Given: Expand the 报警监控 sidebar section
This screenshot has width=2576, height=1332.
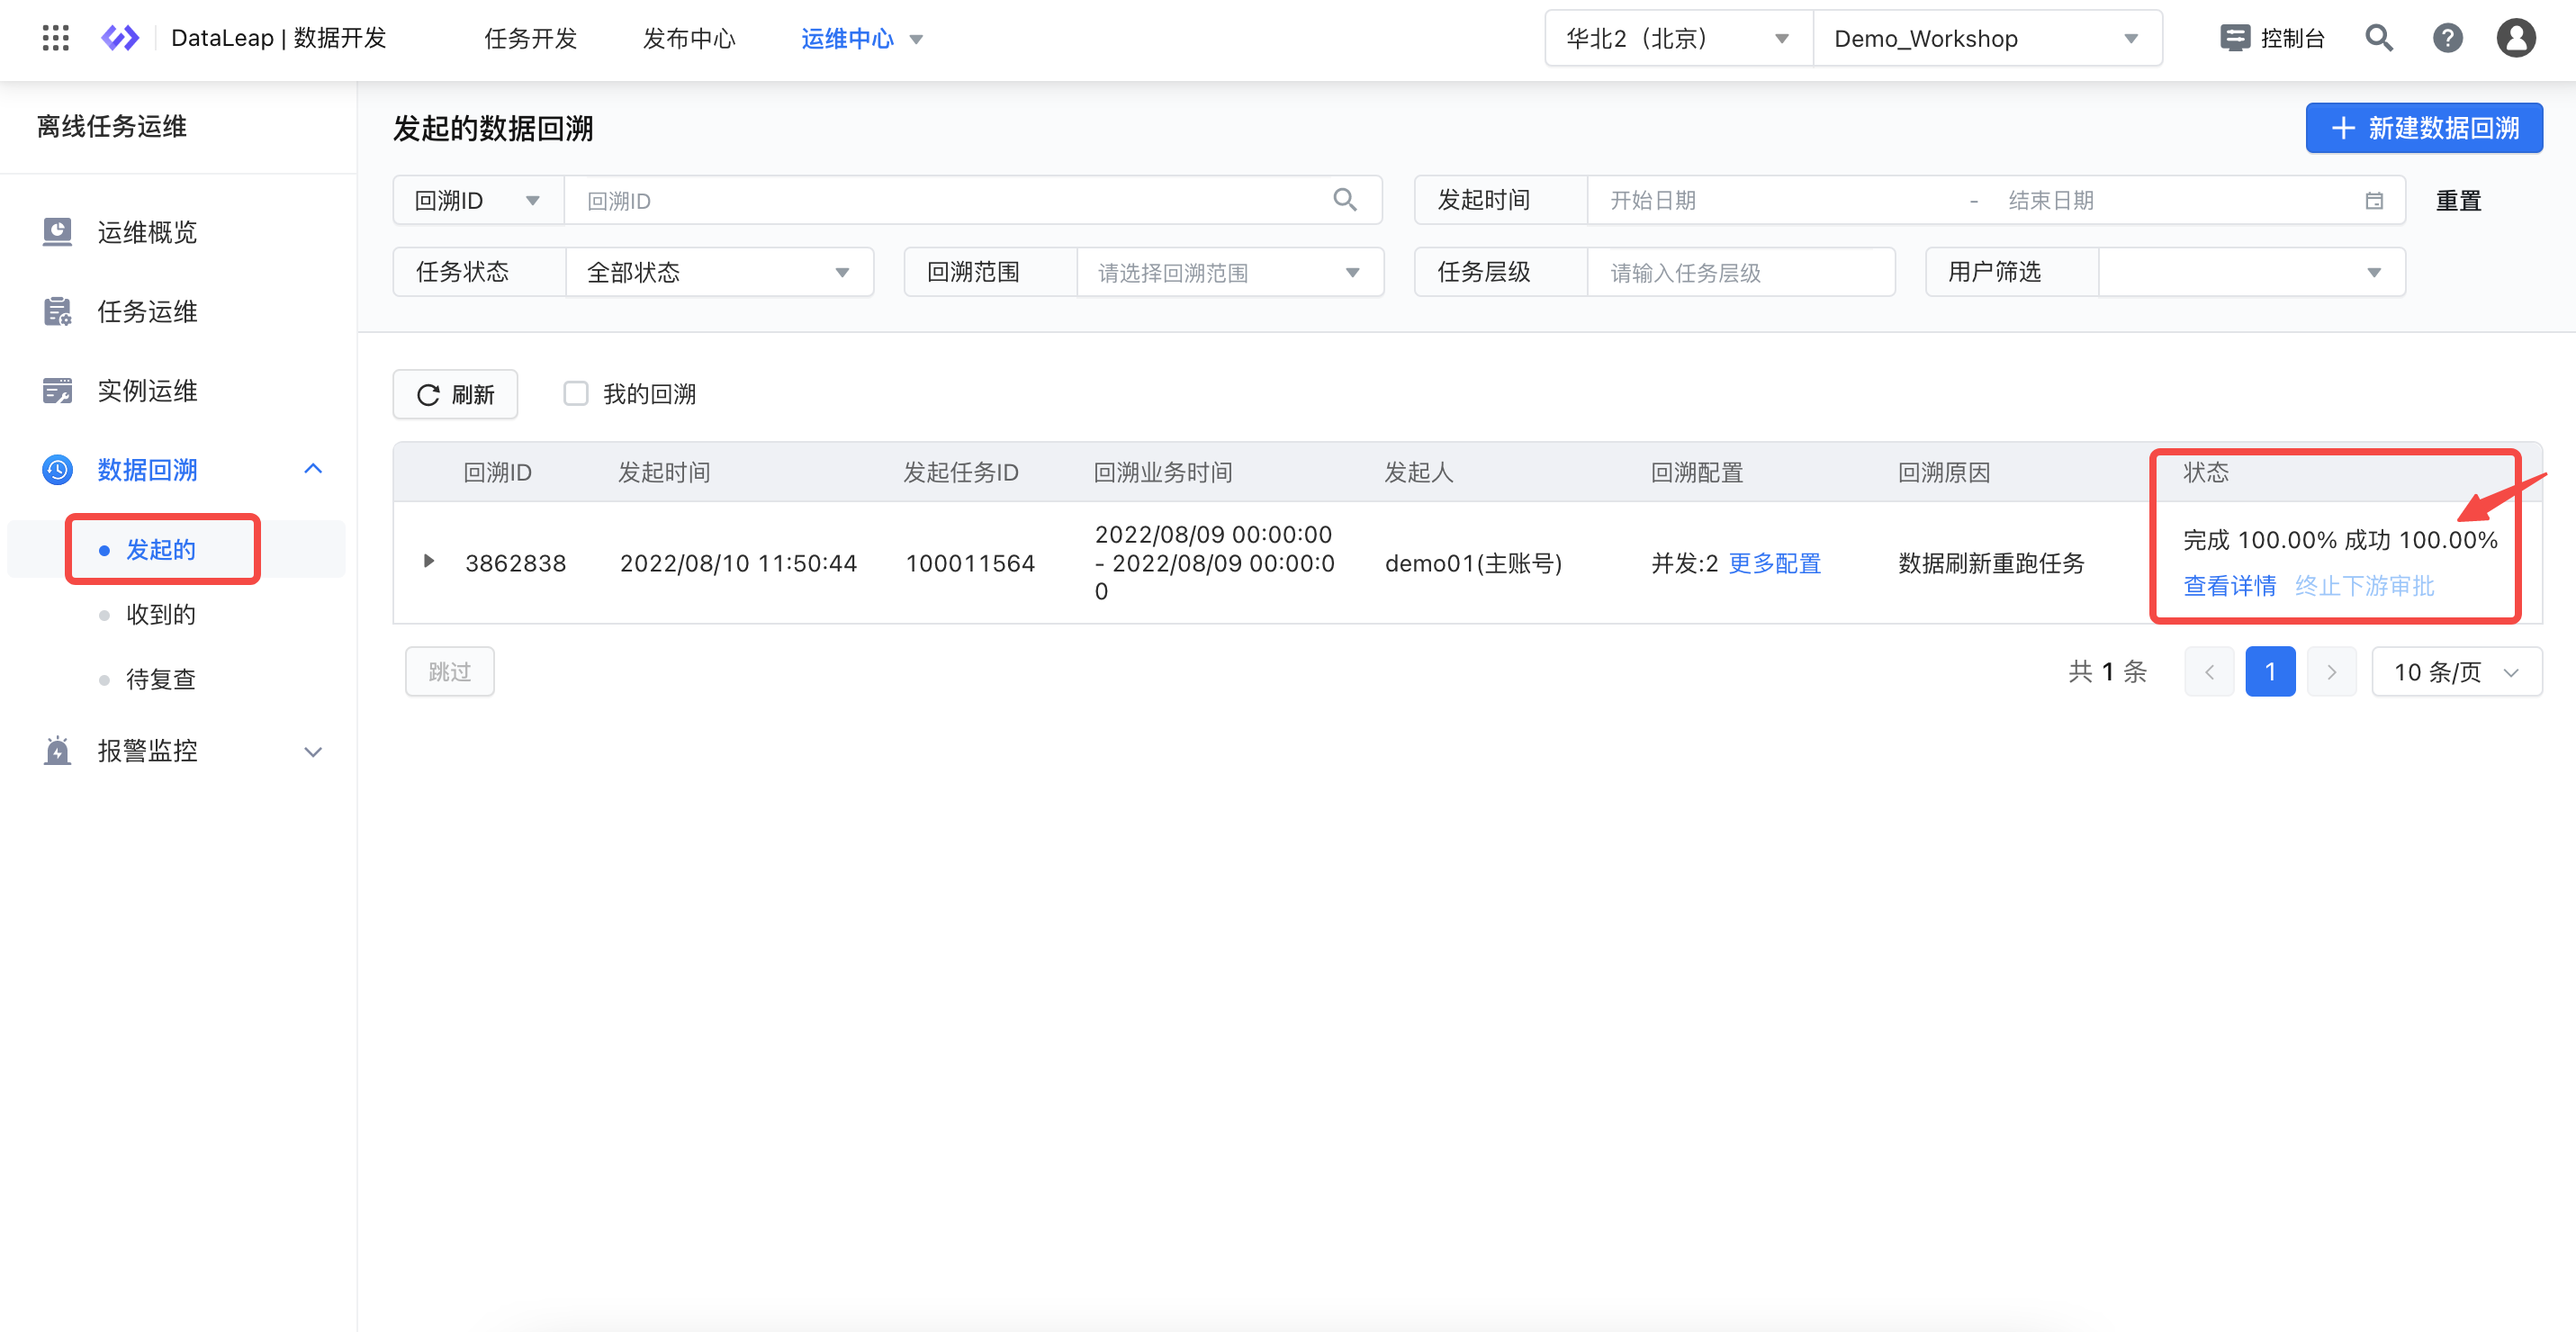Looking at the screenshot, I should point(313,751).
